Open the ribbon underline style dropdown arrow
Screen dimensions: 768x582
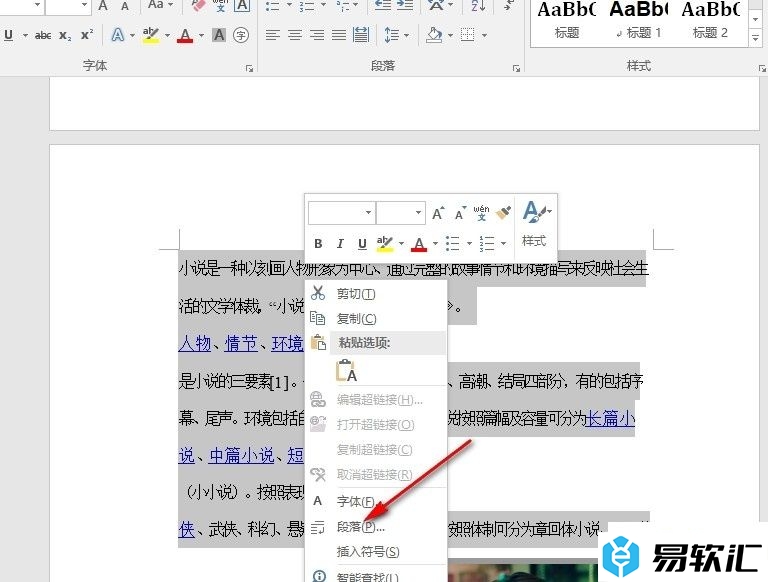point(25,35)
